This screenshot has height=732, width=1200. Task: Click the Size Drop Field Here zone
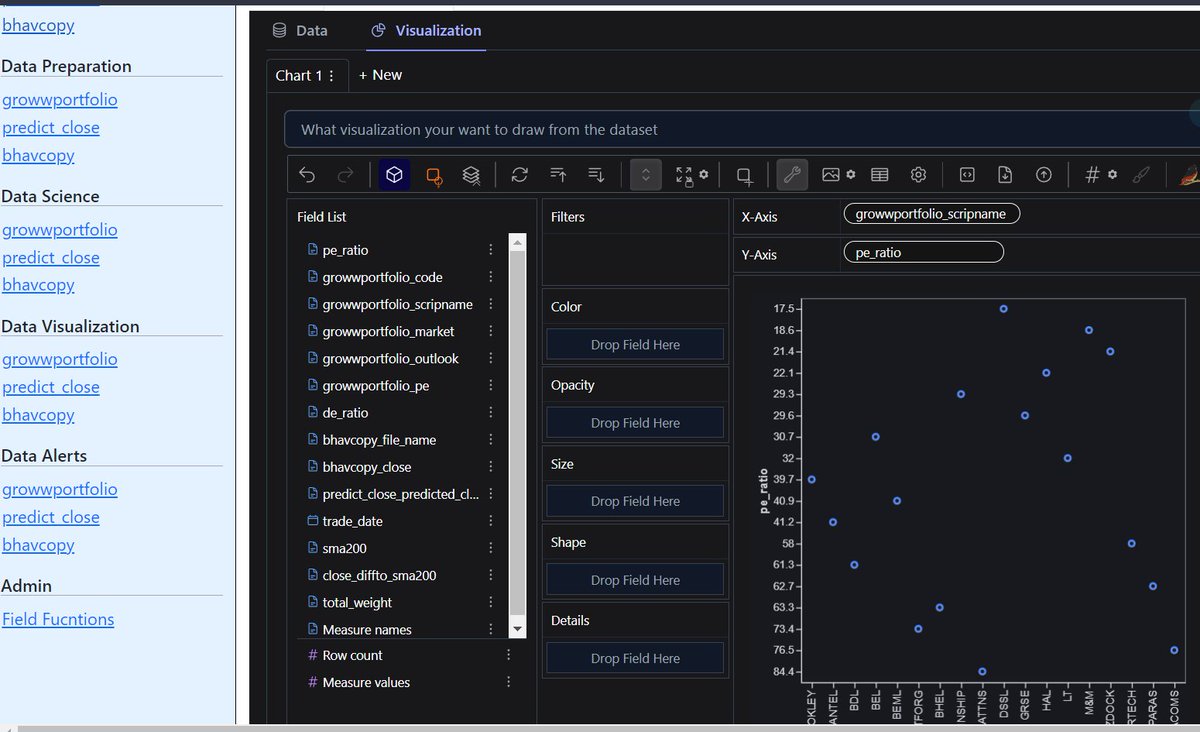(x=635, y=501)
